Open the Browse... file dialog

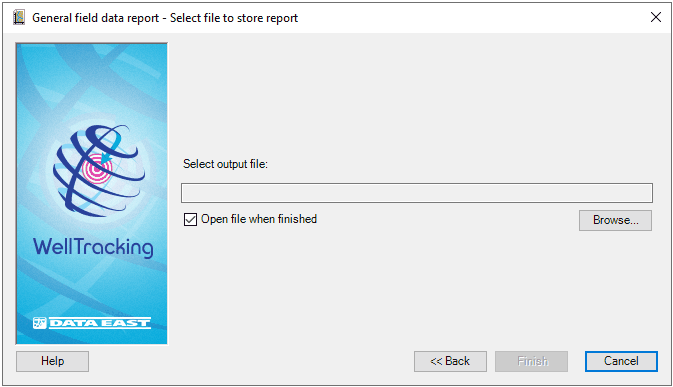coord(615,220)
